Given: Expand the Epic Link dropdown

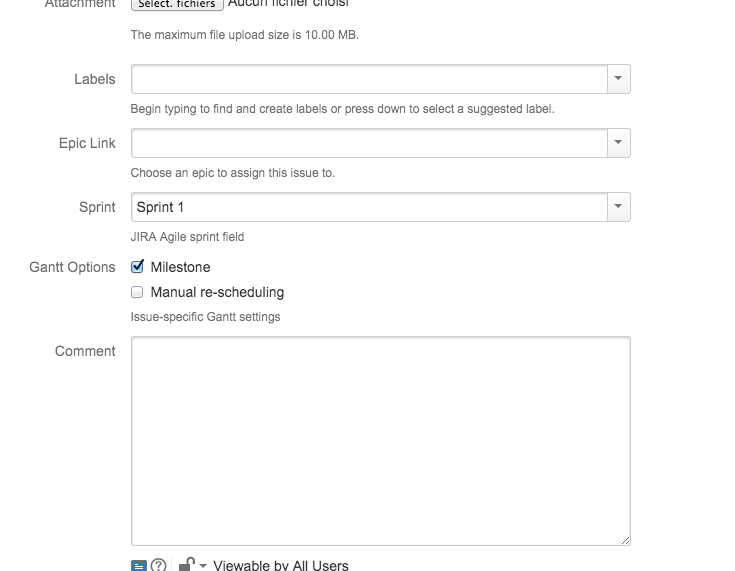Looking at the screenshot, I should [x=619, y=143].
